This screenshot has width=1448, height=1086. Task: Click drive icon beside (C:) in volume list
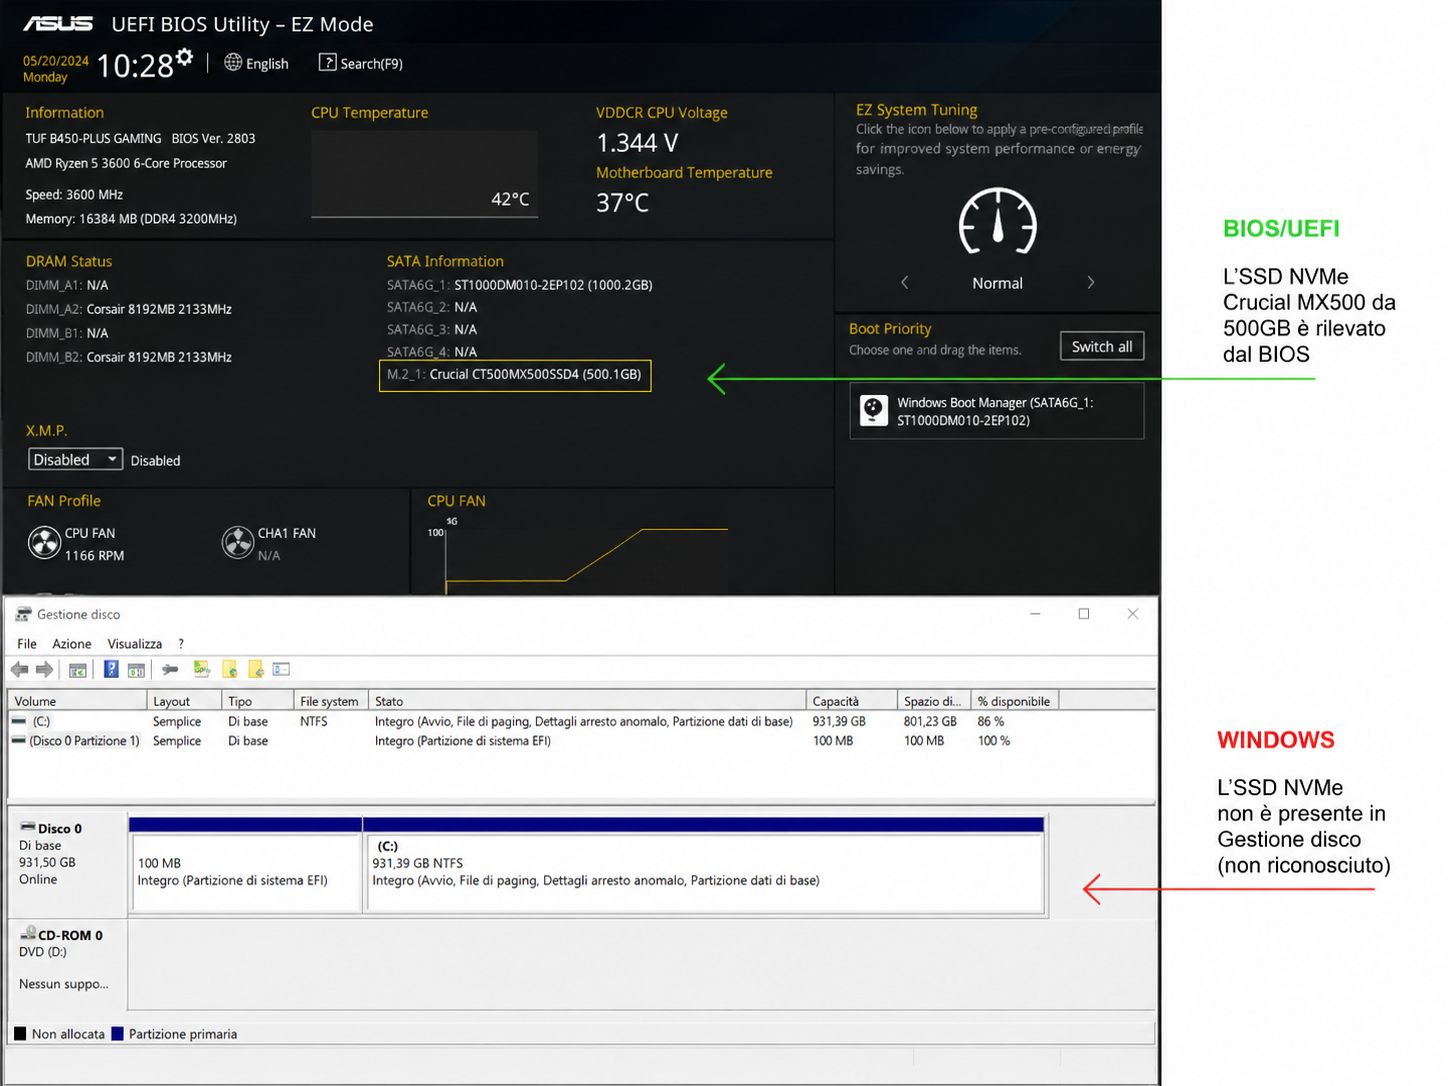point(19,721)
